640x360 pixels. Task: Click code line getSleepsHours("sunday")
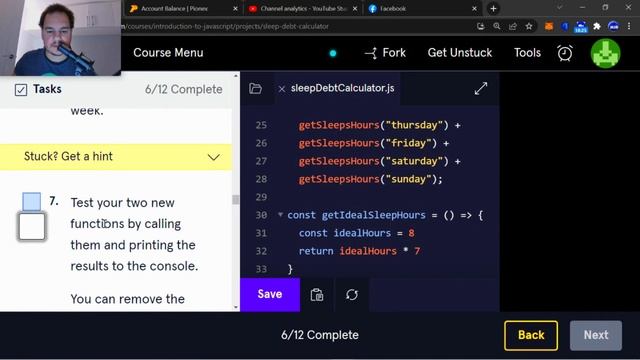pyautogui.click(x=370, y=179)
